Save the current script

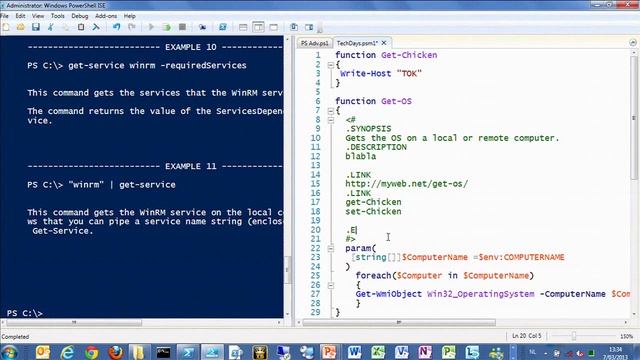click(36, 27)
